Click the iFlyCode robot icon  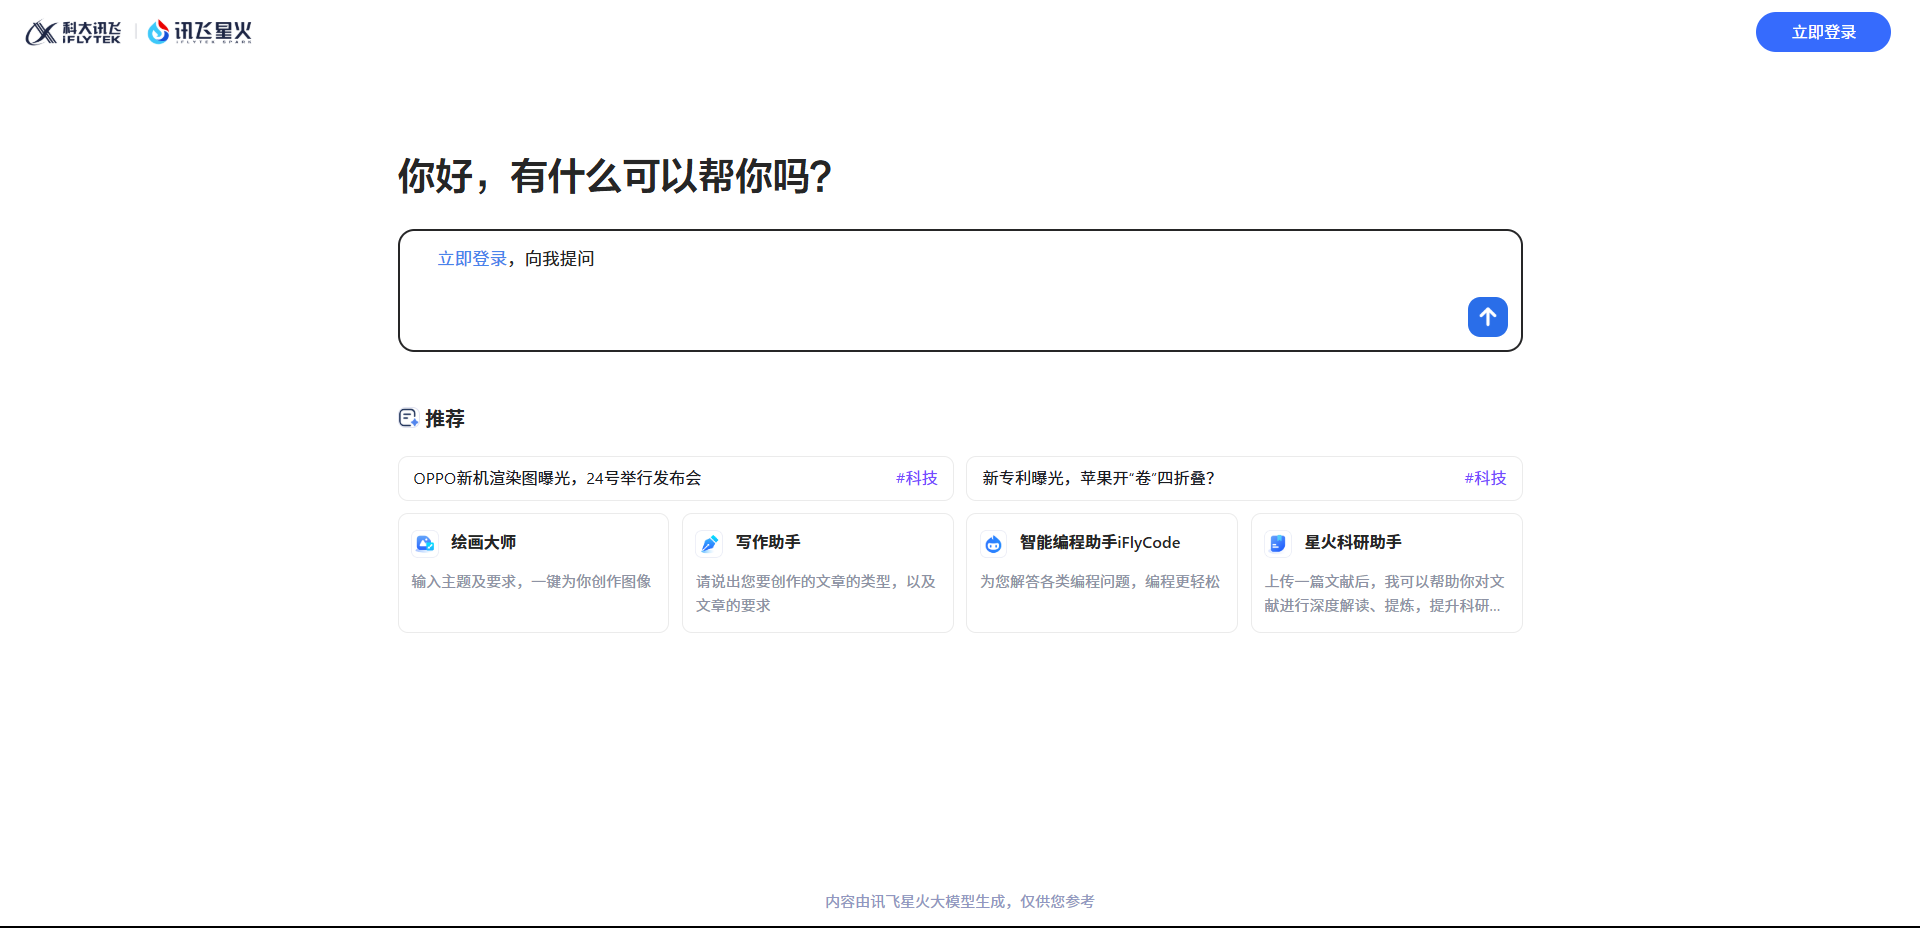click(993, 543)
